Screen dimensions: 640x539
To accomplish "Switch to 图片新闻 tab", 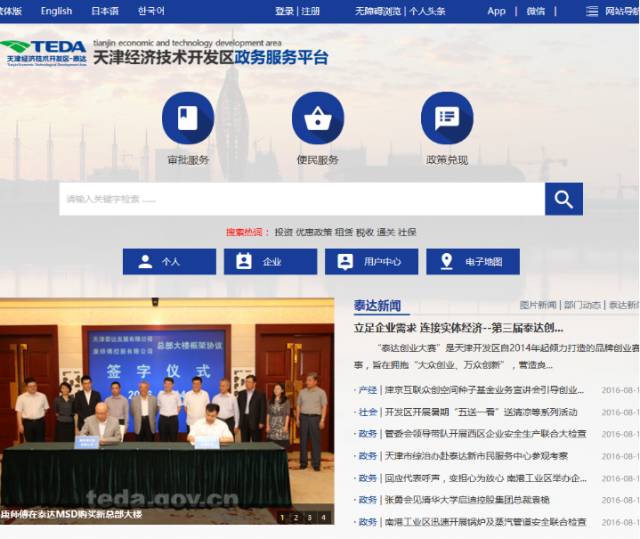I will click(538, 305).
